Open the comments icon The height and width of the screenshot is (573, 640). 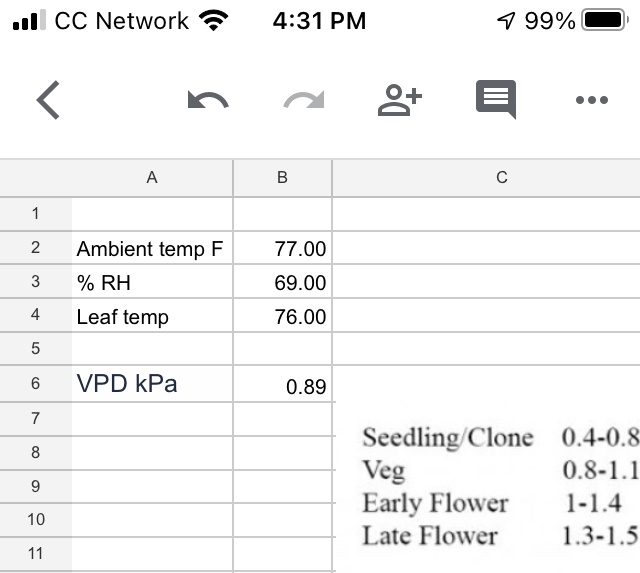(x=496, y=100)
